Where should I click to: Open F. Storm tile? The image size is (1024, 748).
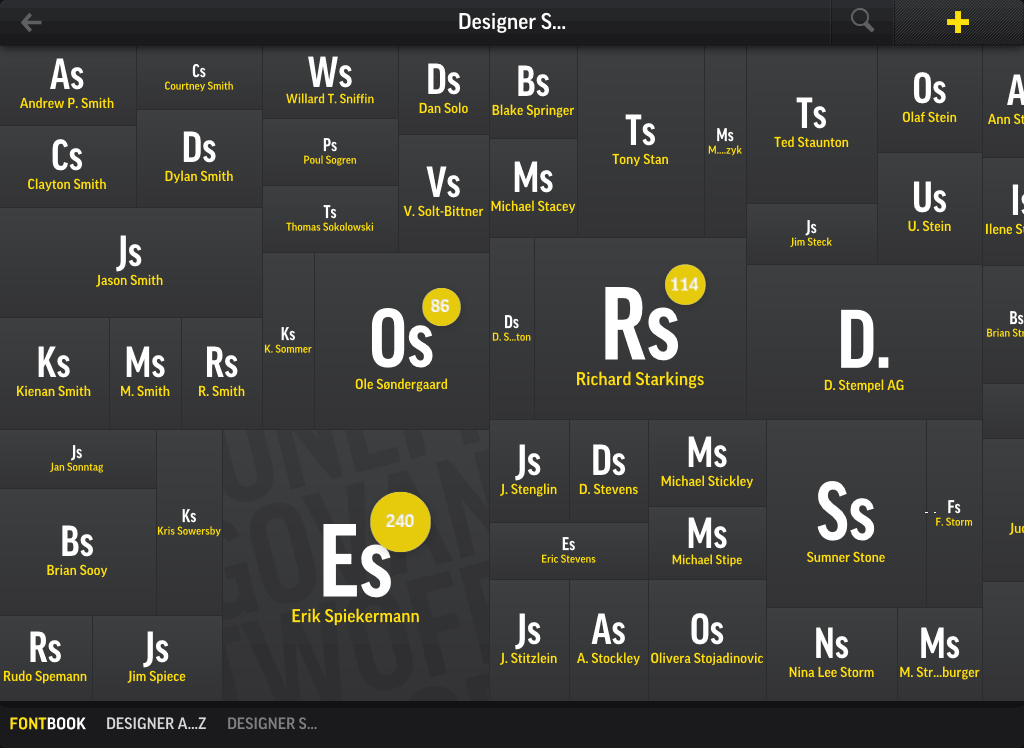click(954, 513)
